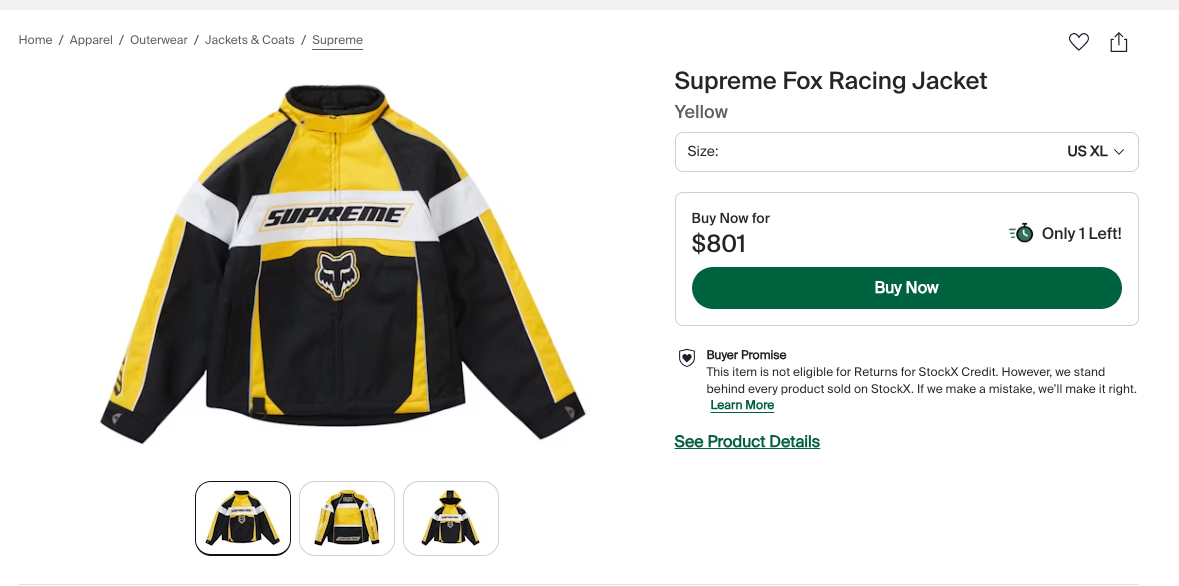Screen dimensions: 1179x586
Task: Open the Learn More link
Action: (x=742, y=405)
